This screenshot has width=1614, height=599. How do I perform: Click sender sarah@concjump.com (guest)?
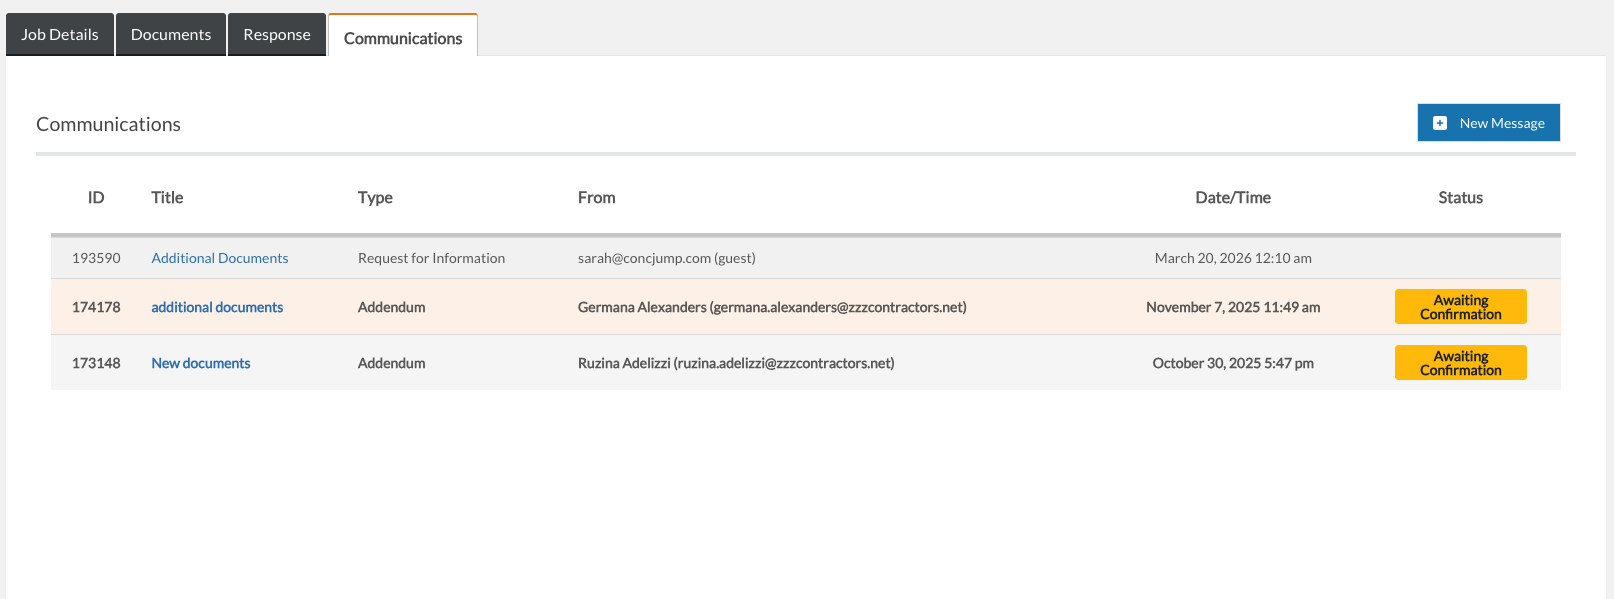(x=666, y=258)
